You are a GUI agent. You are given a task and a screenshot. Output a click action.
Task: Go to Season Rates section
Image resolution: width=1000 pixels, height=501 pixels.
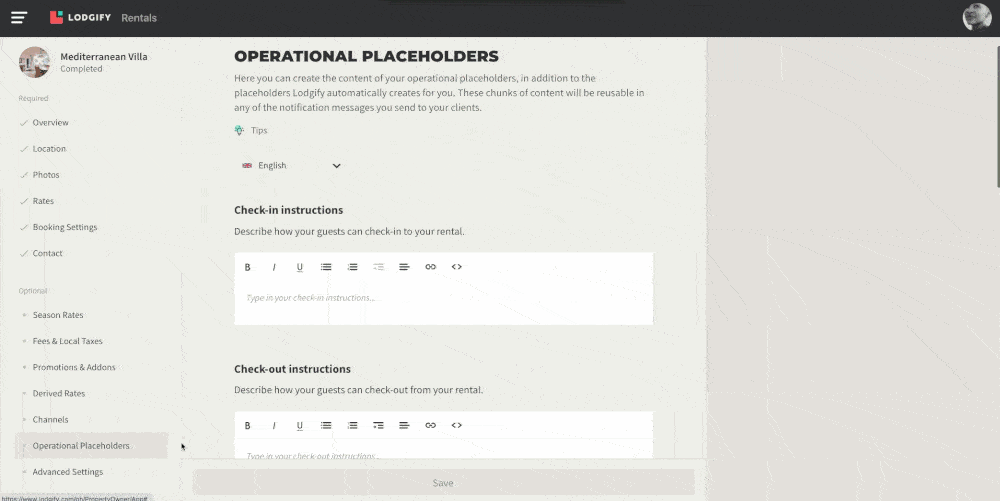click(x=58, y=315)
